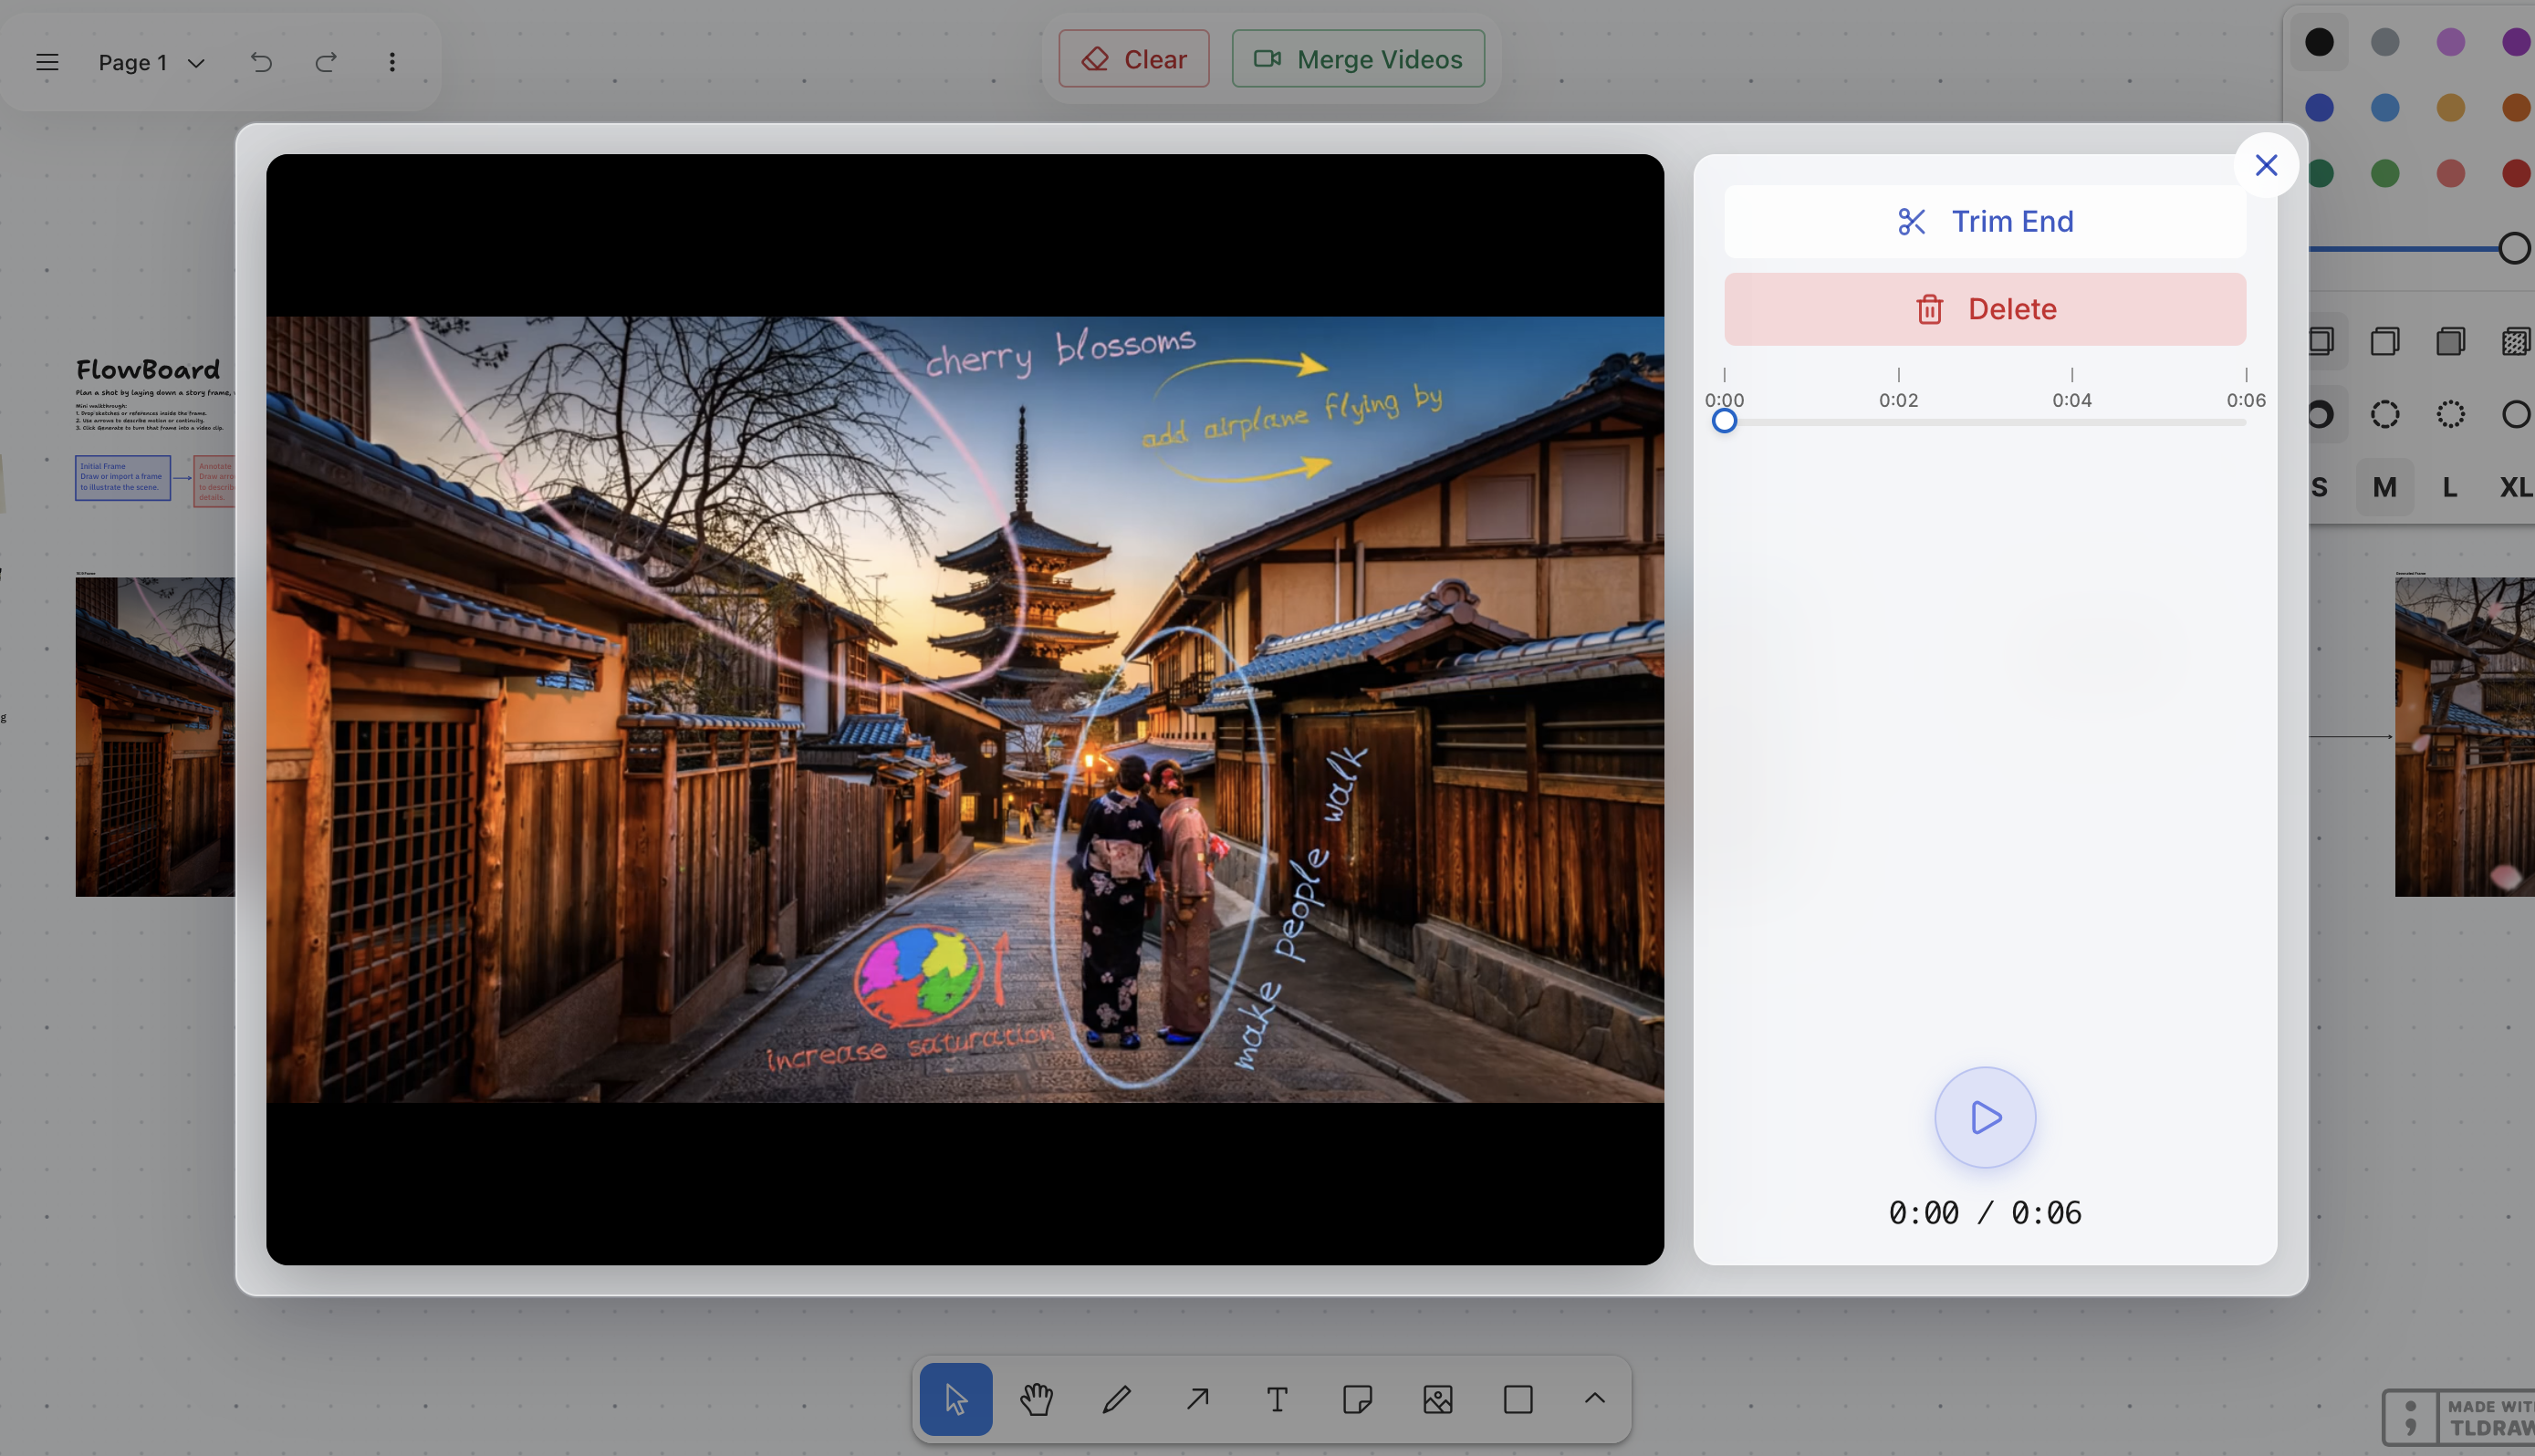The width and height of the screenshot is (2535, 1456).
Task: Pick the black color swatch
Action: point(2319,42)
